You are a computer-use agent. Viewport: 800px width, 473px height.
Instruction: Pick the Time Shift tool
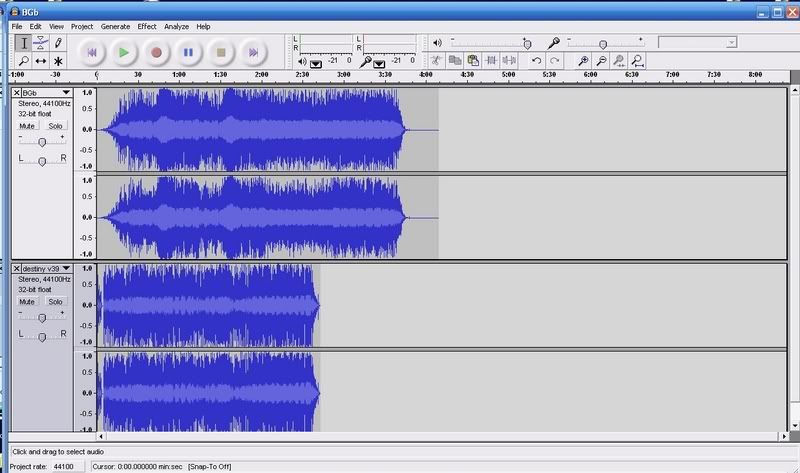(41, 62)
